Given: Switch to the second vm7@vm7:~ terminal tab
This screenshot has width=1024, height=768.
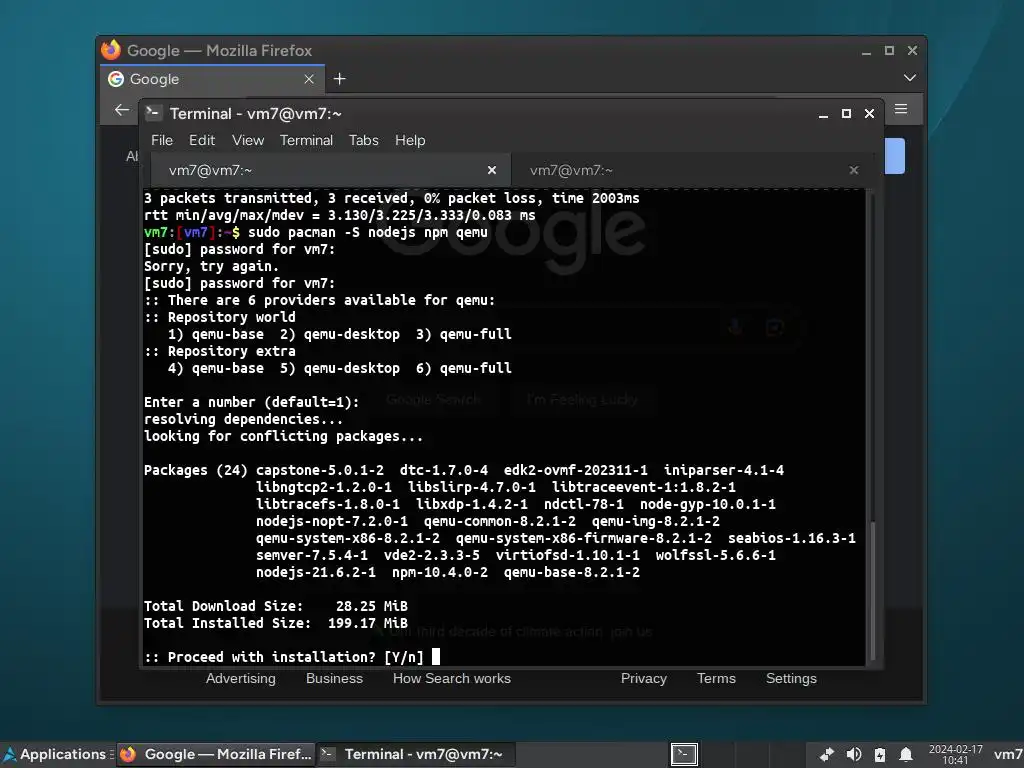Looking at the screenshot, I should (694, 170).
